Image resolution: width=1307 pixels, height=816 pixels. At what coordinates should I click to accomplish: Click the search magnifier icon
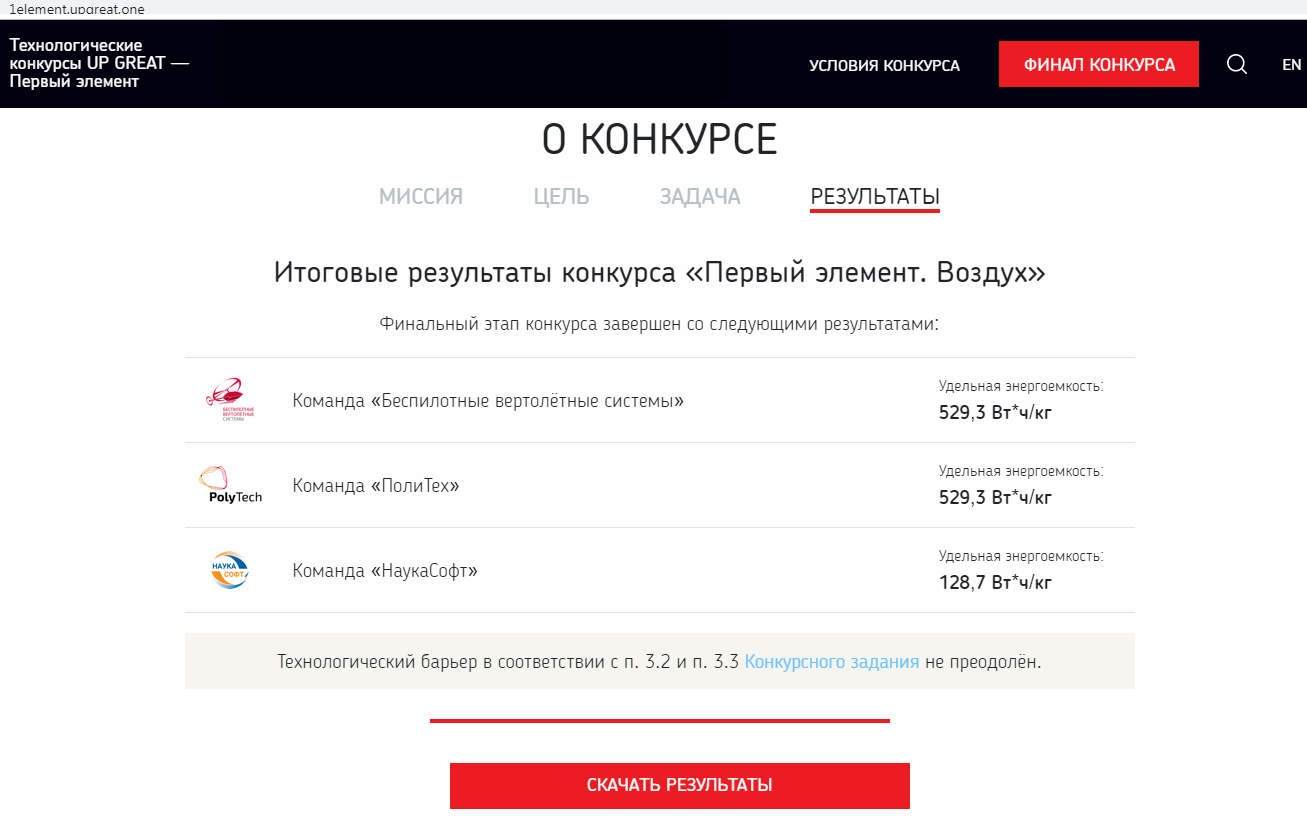[x=1237, y=65]
